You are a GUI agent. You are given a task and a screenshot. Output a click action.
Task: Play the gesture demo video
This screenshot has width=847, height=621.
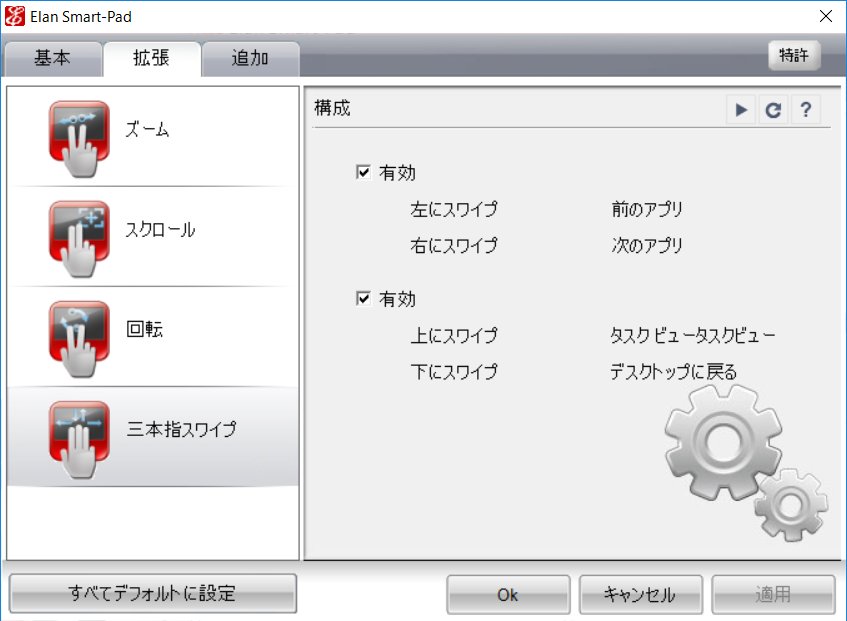pyautogui.click(x=741, y=110)
